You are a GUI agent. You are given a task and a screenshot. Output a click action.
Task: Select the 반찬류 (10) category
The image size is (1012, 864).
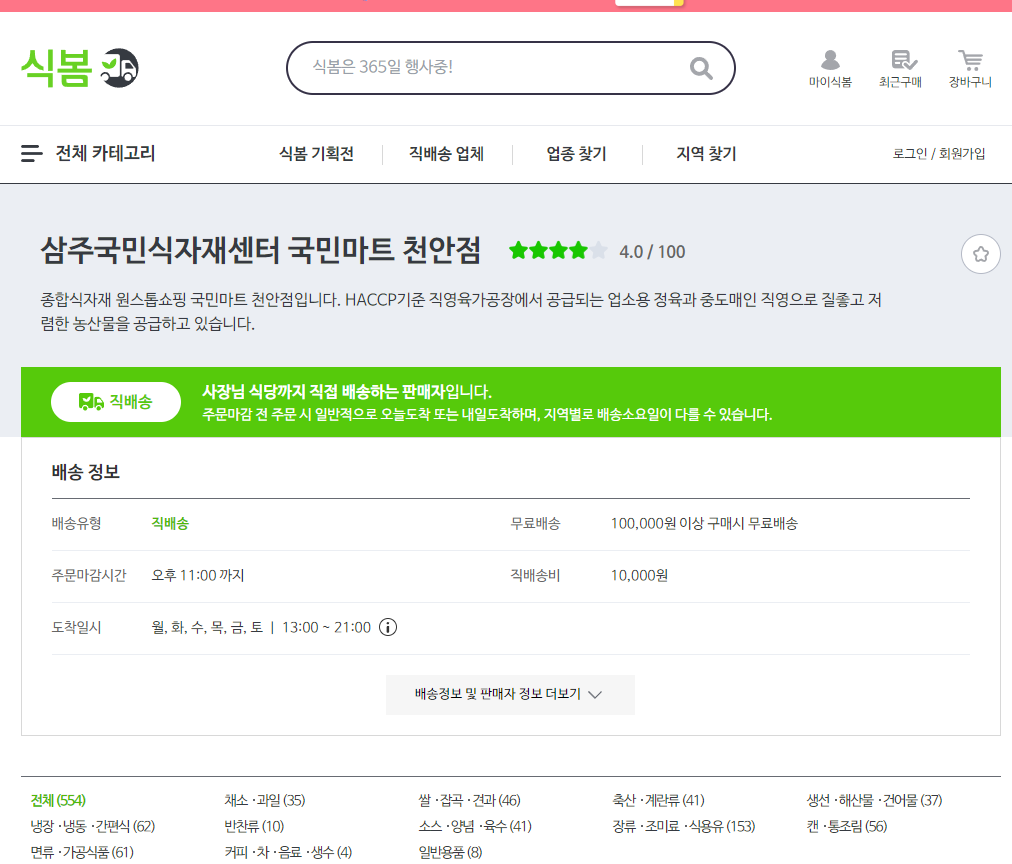(254, 826)
